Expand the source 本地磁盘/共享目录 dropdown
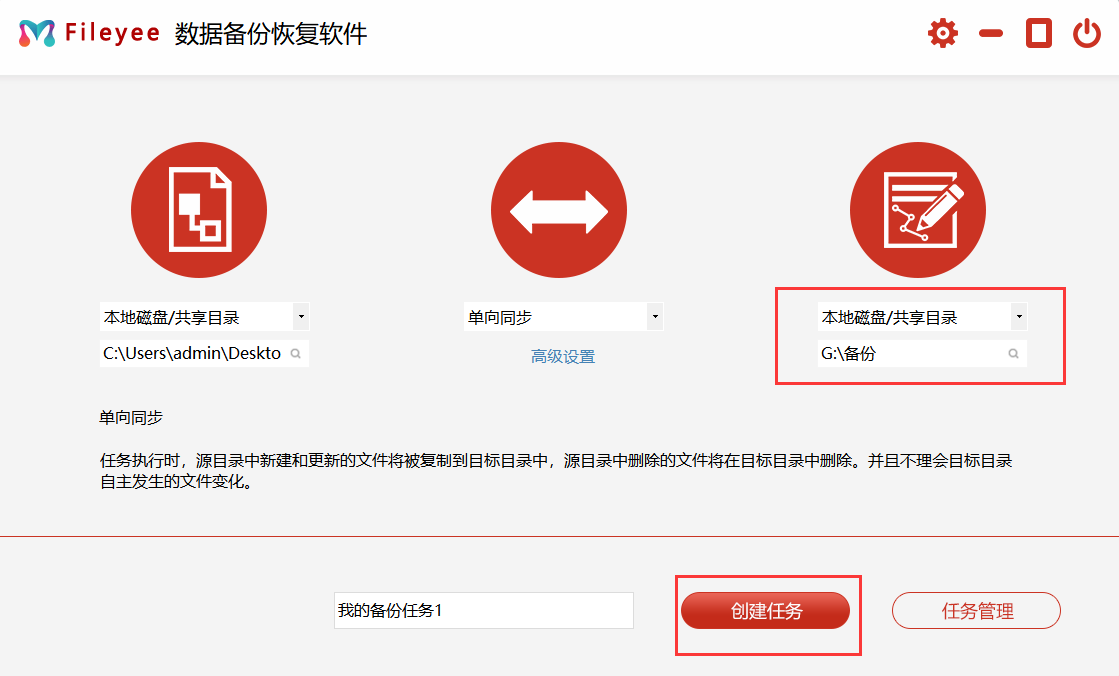The image size is (1119, 676). 301,318
